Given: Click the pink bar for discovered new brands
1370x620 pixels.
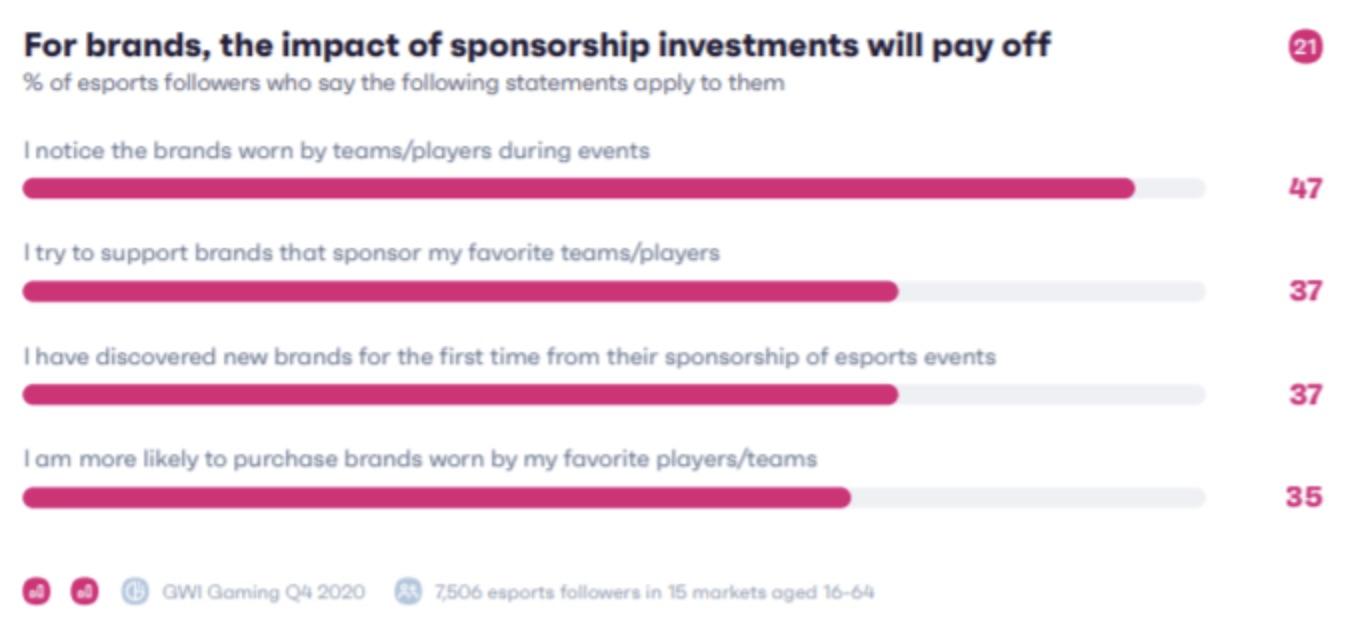Looking at the screenshot, I should click(460, 394).
